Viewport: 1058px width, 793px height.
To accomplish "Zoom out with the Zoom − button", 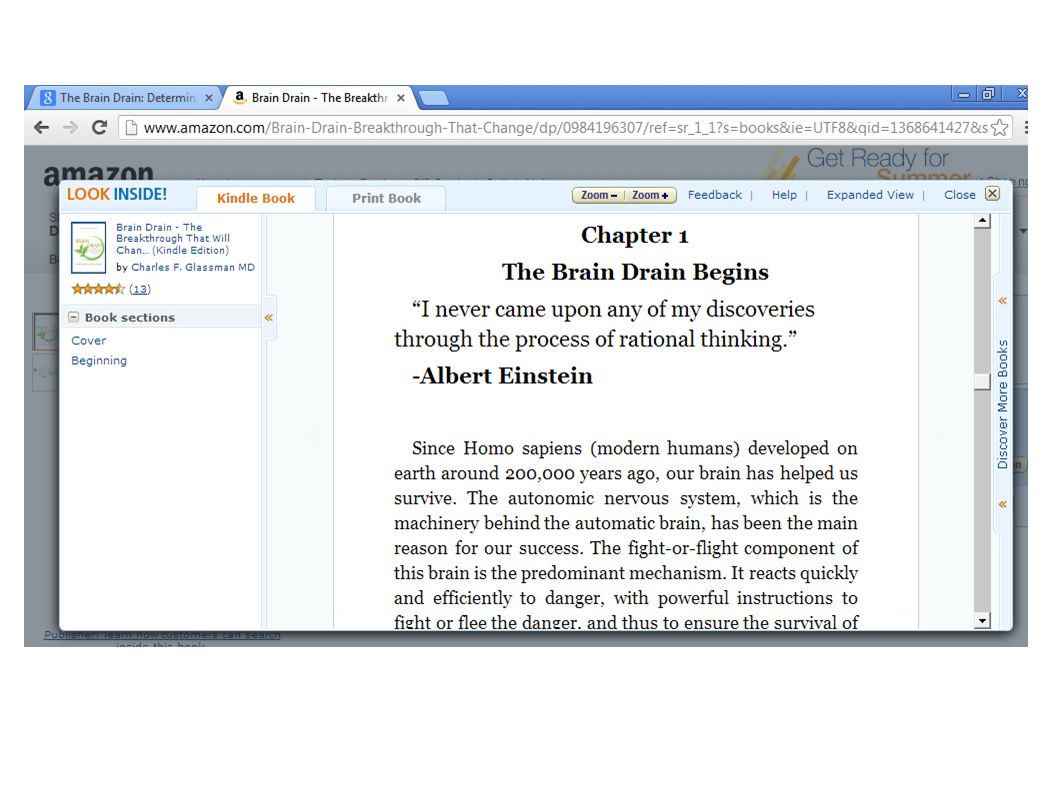I will 598,195.
